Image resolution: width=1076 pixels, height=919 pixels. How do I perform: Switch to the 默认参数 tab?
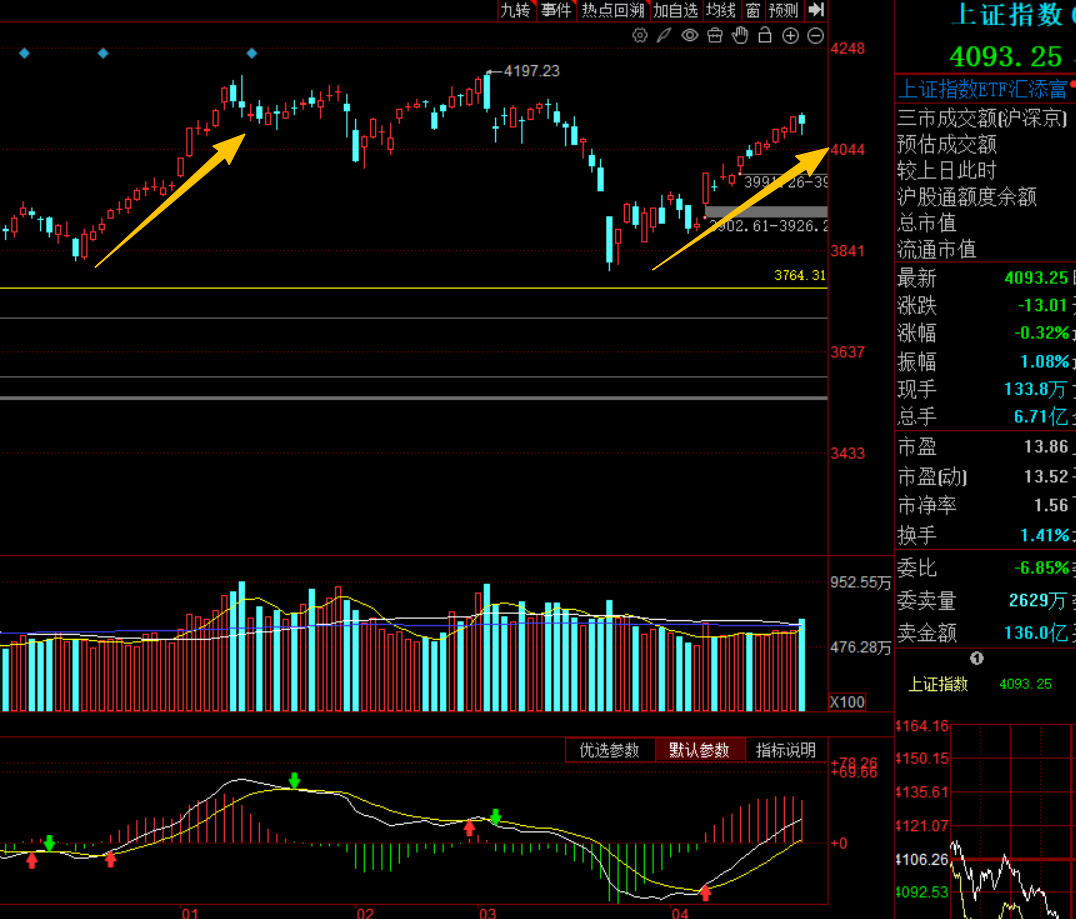699,750
